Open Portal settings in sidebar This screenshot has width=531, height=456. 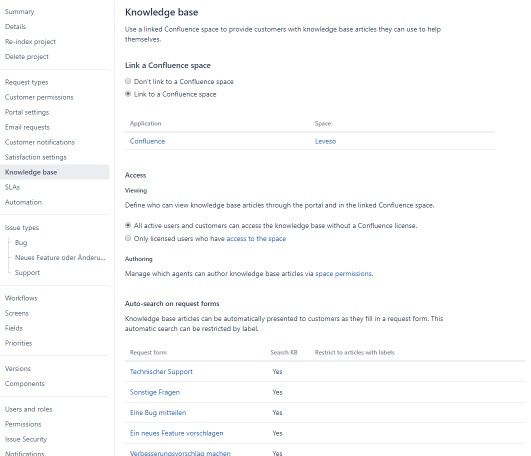[x=27, y=112]
